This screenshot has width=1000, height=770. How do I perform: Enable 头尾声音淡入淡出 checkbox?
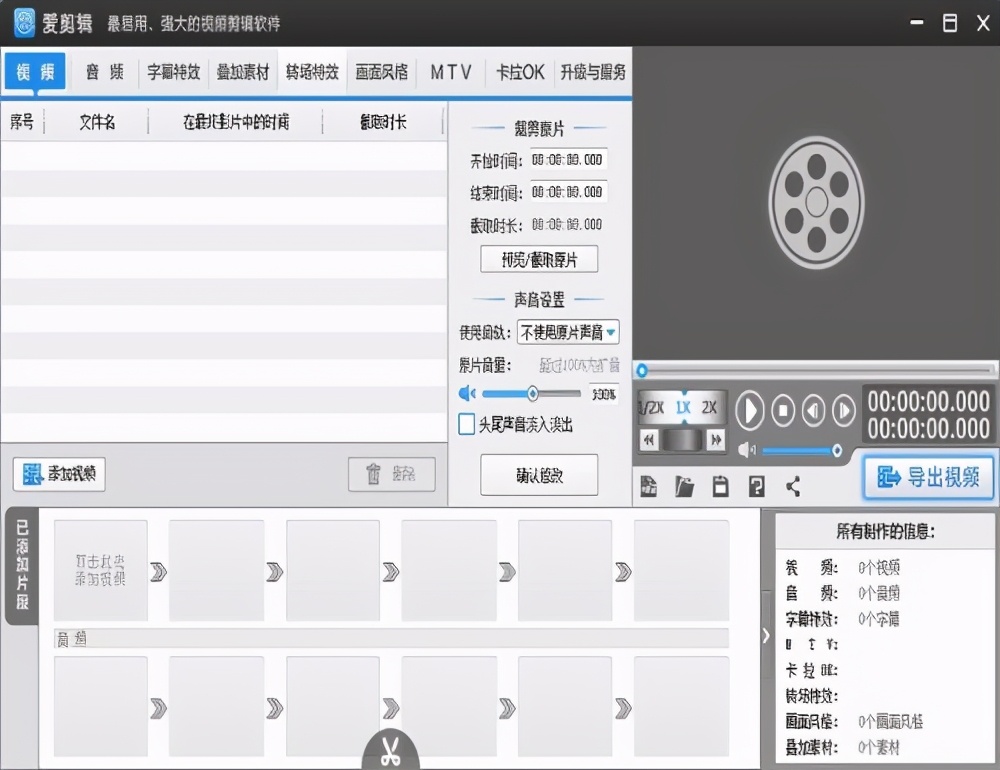point(466,424)
